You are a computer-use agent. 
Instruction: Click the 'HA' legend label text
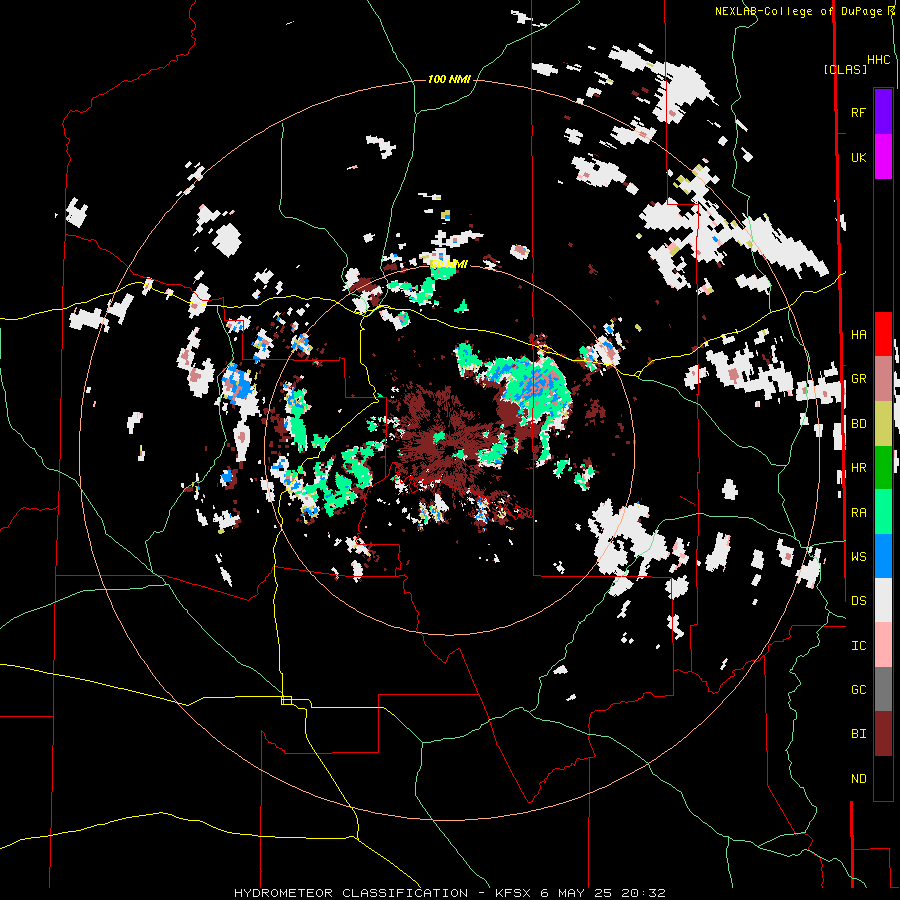[x=858, y=334]
